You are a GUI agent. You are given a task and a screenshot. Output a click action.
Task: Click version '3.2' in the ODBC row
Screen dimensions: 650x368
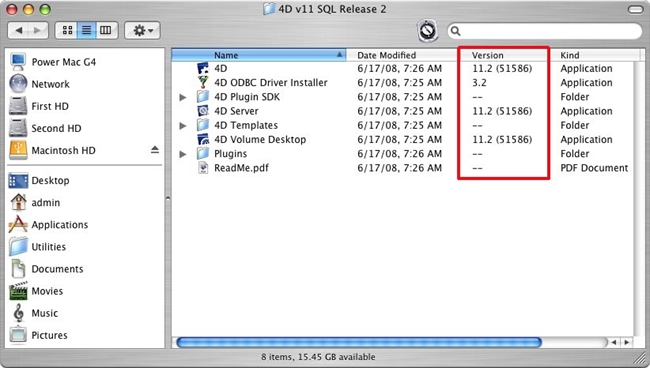tap(479, 83)
